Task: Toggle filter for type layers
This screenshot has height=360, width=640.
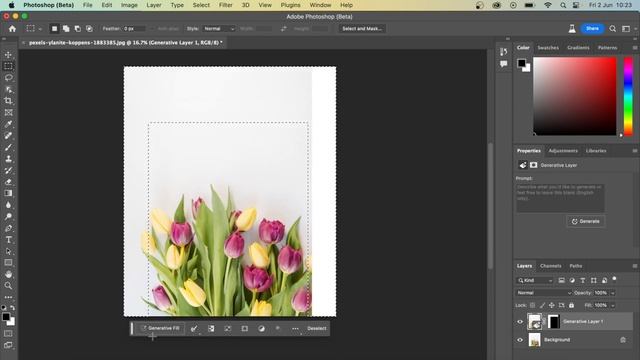Action: tap(583, 280)
